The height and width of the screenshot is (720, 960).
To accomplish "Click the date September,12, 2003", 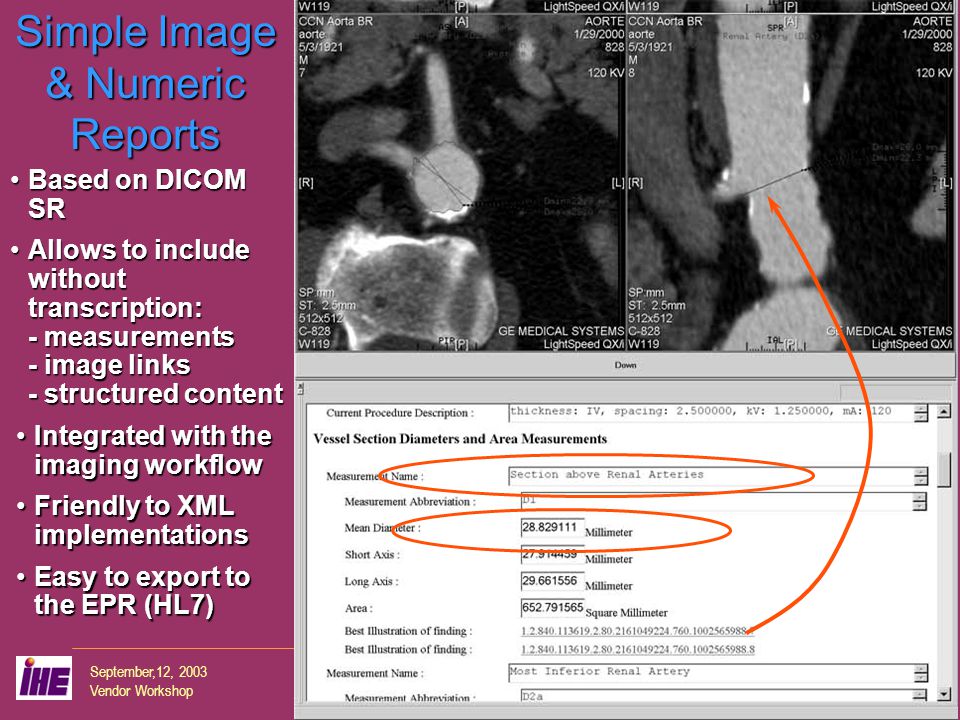I will [x=148, y=672].
